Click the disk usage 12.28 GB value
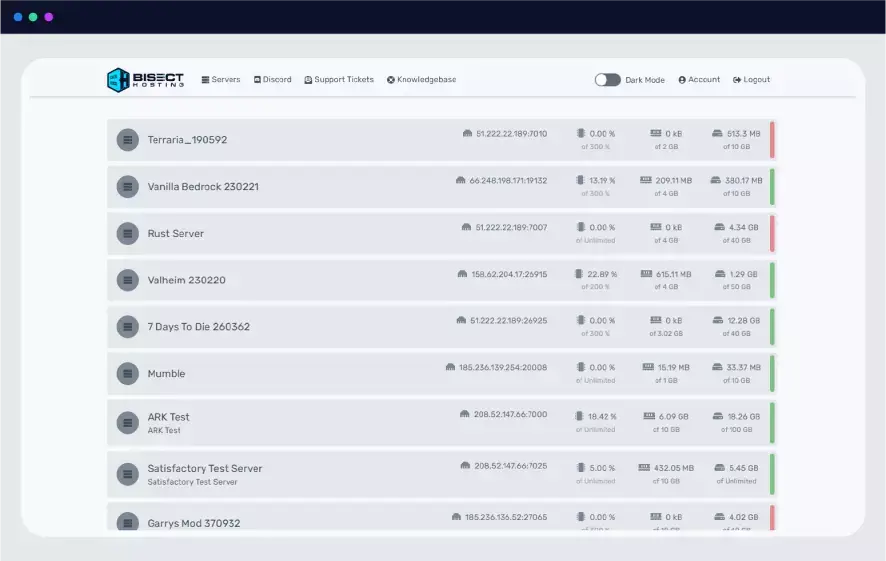 (x=744, y=321)
